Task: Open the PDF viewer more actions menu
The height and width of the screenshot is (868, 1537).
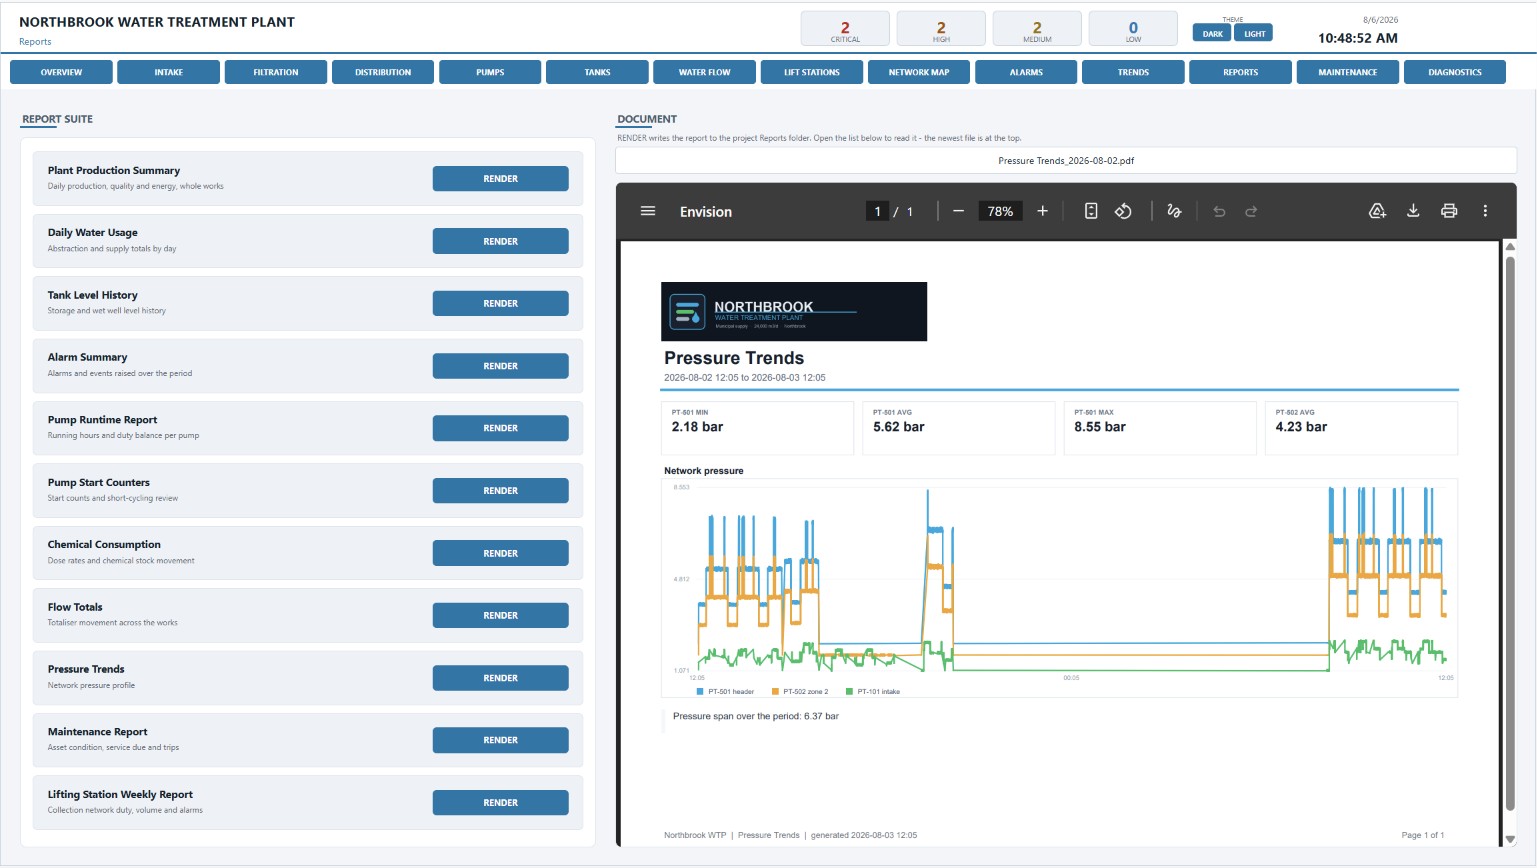Action: 1485,211
